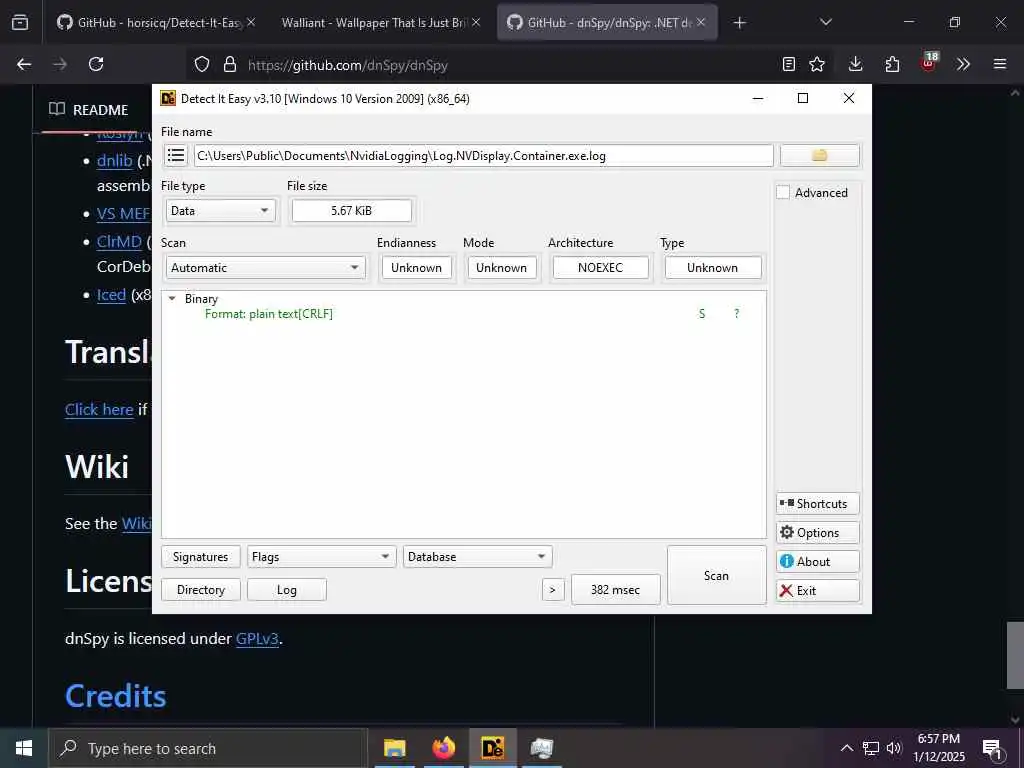Image resolution: width=1024 pixels, height=768 pixels.
Task: Open Shortcuts settings in Detect It Easy
Action: 818,504
